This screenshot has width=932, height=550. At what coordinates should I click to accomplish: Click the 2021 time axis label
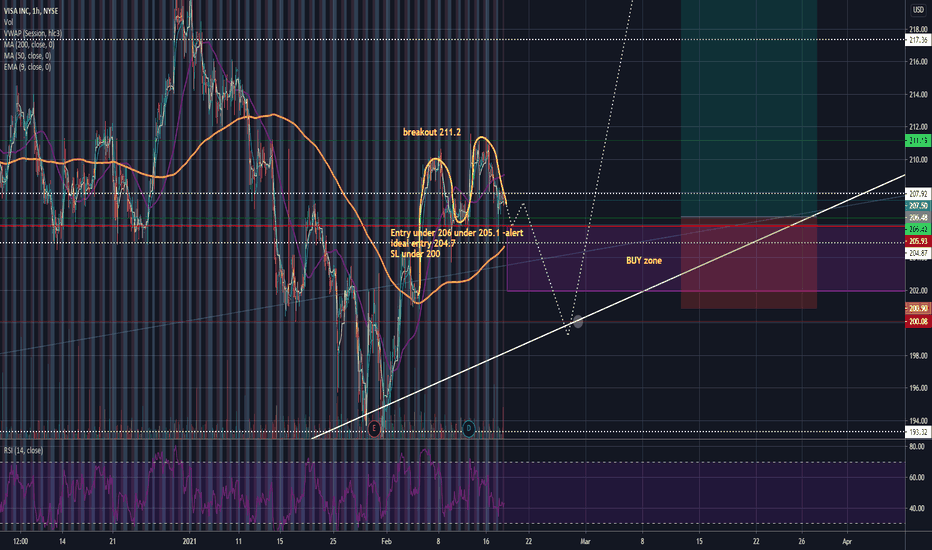[189, 542]
